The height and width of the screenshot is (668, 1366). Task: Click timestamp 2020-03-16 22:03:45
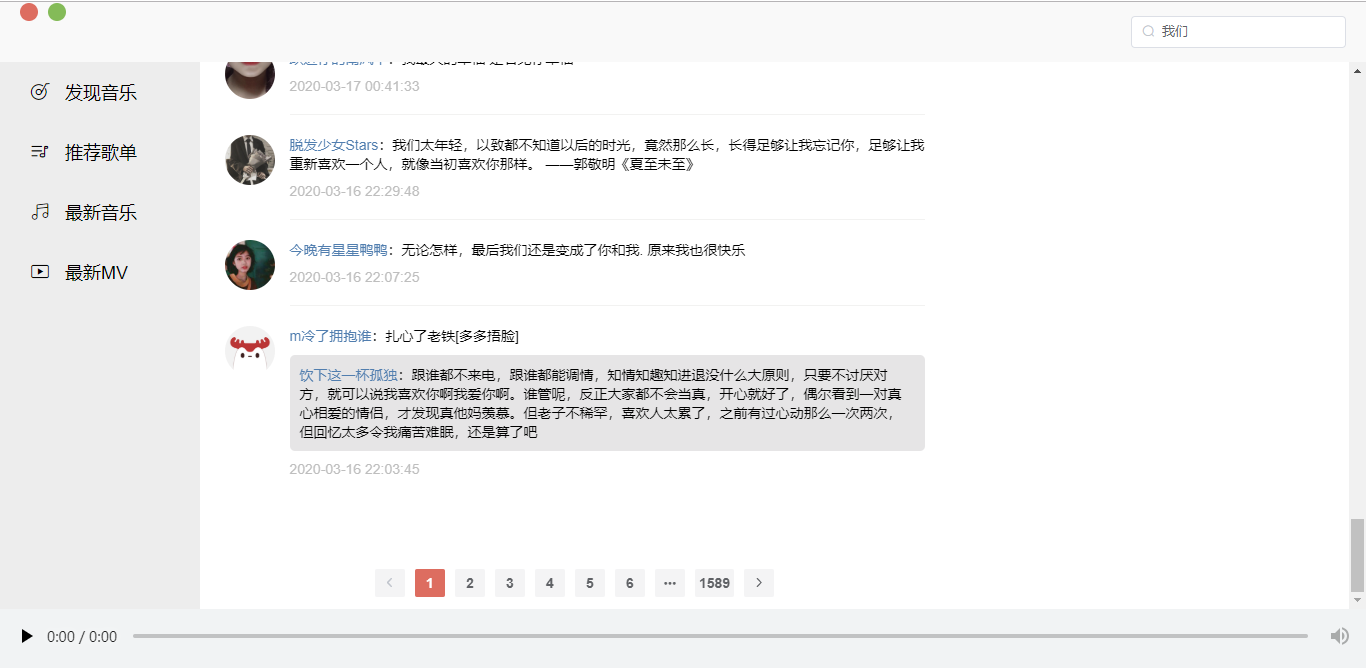[354, 469]
